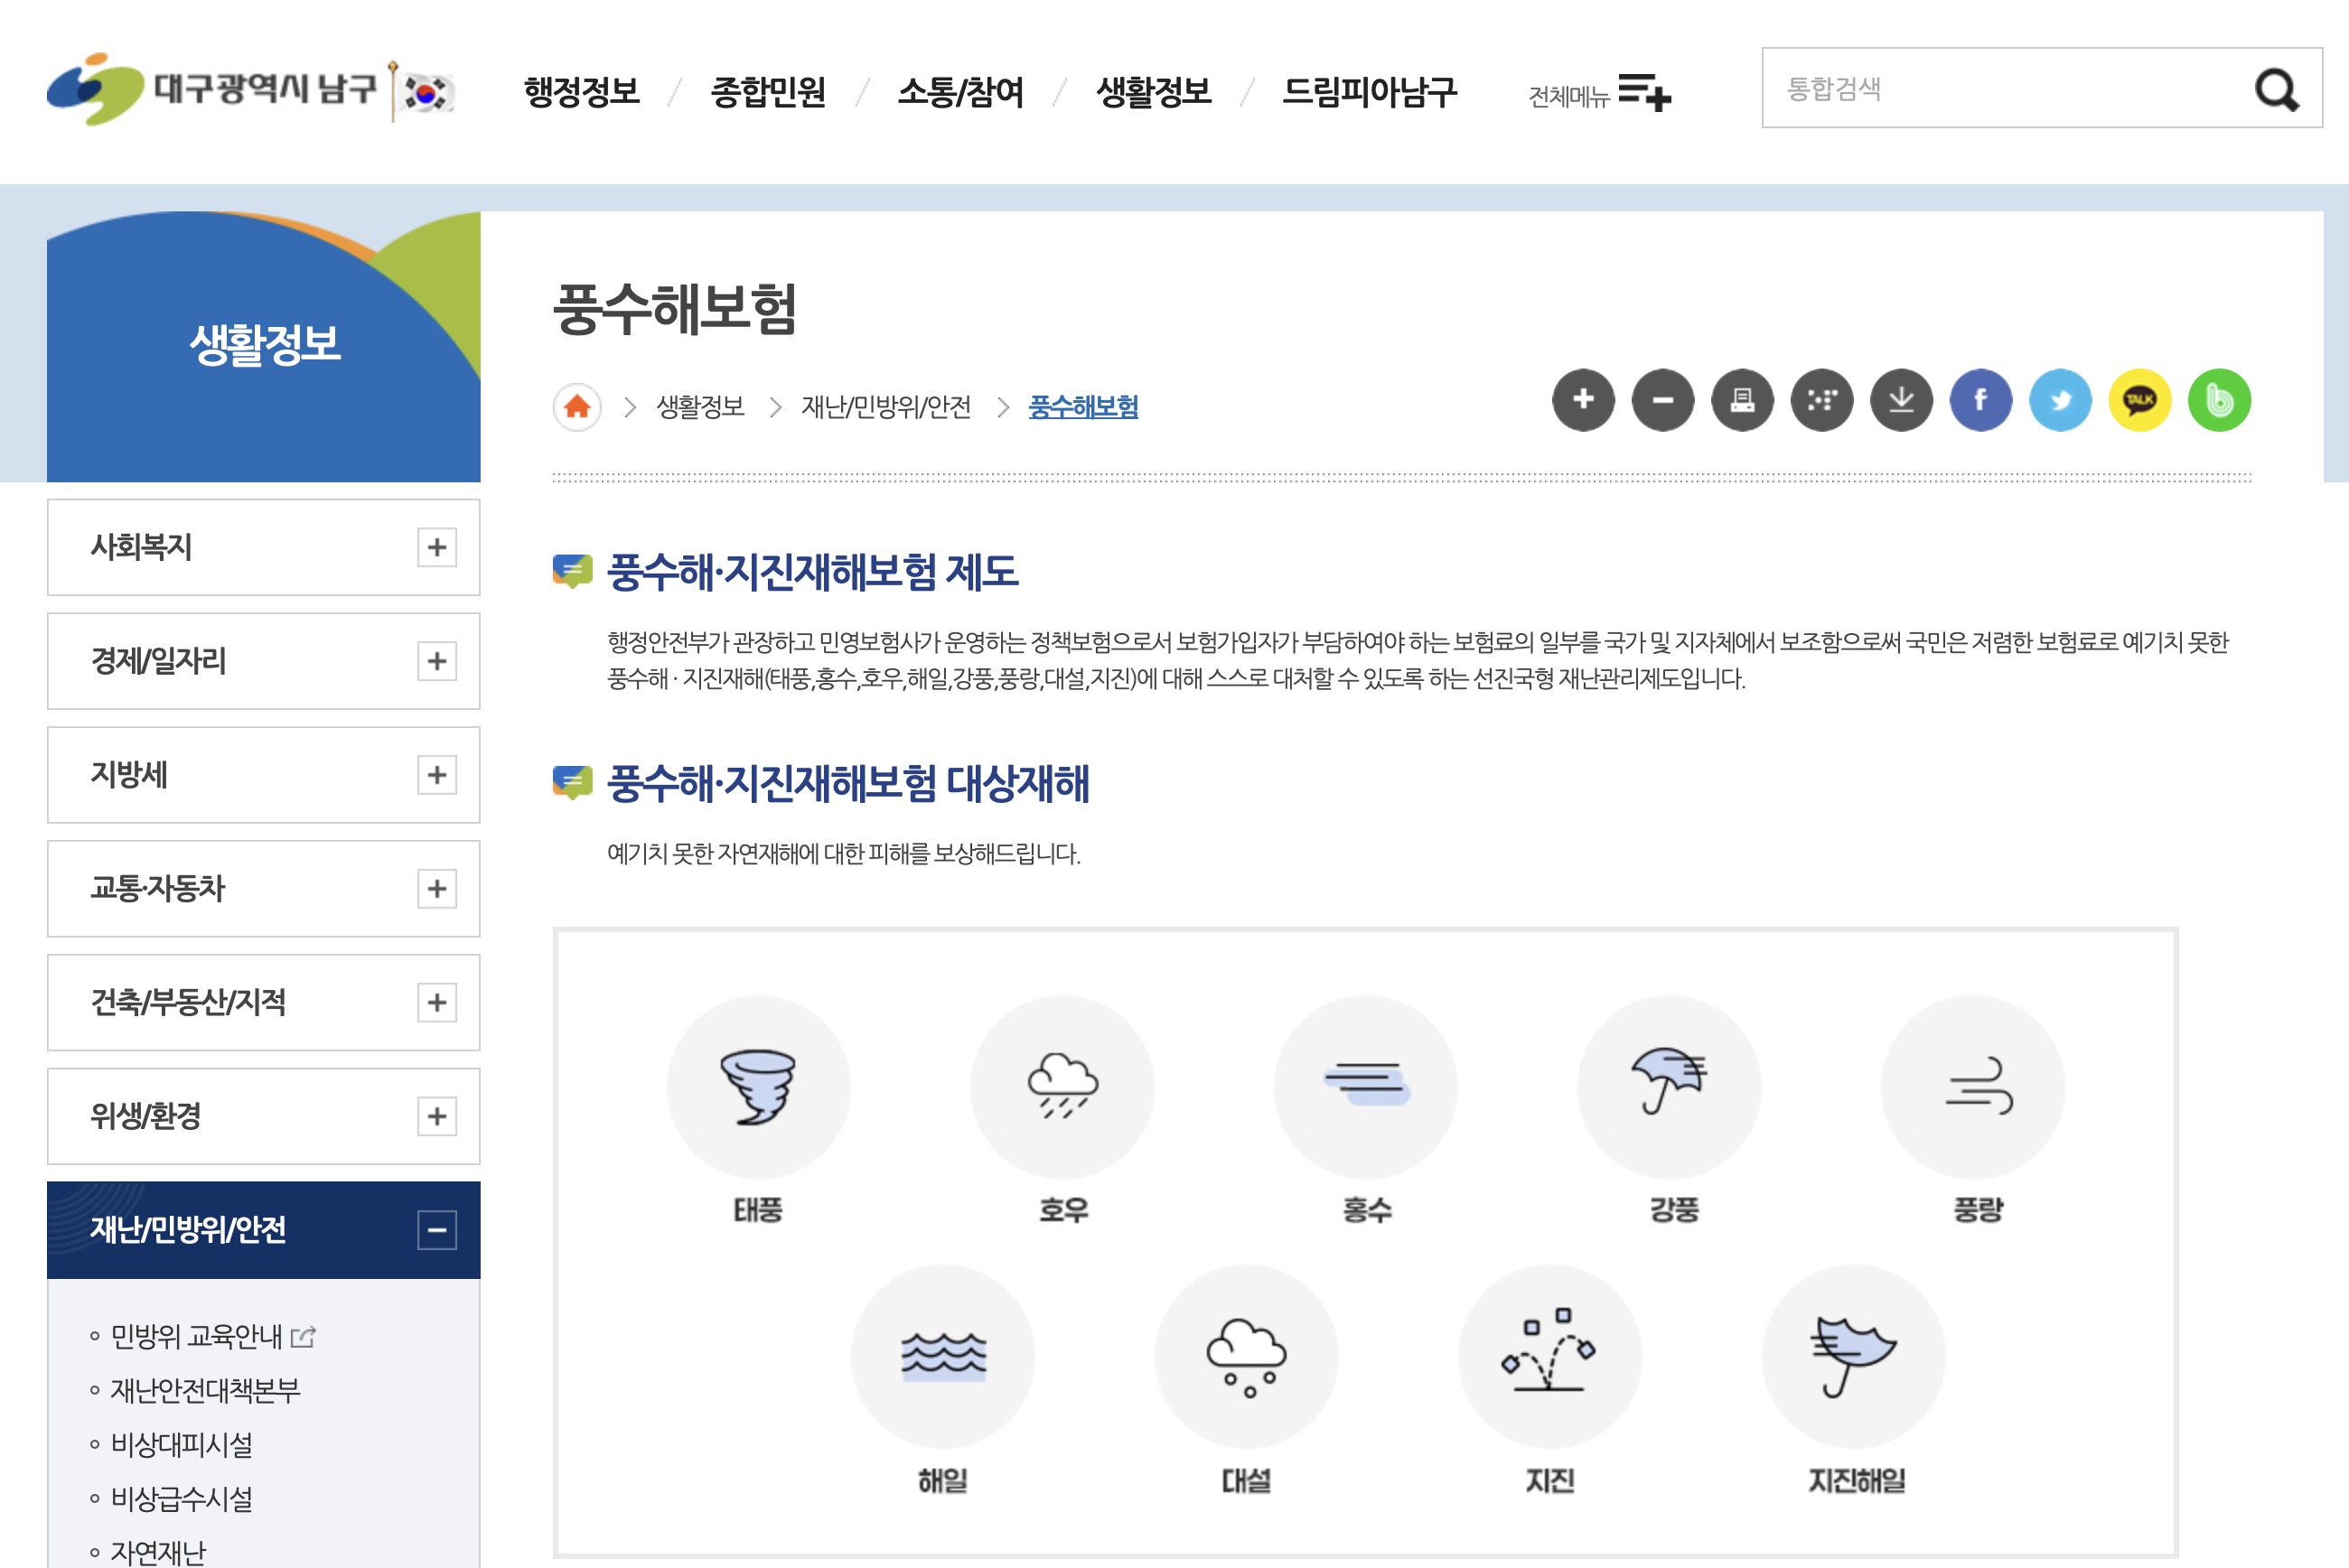Collapse the 재난/민방위/안전 section

(436, 1230)
